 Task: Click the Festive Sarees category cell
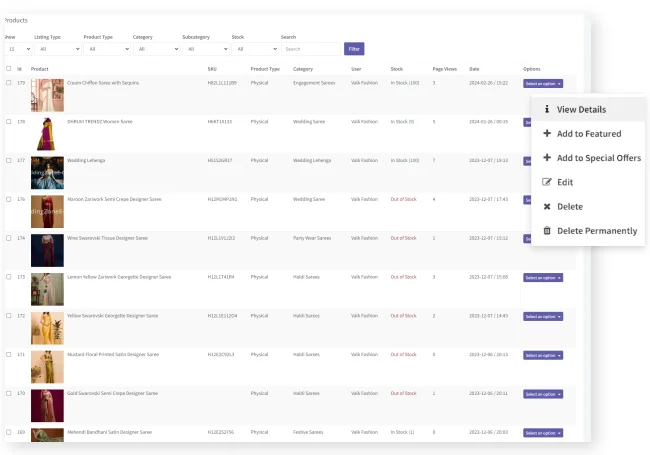click(x=308, y=432)
